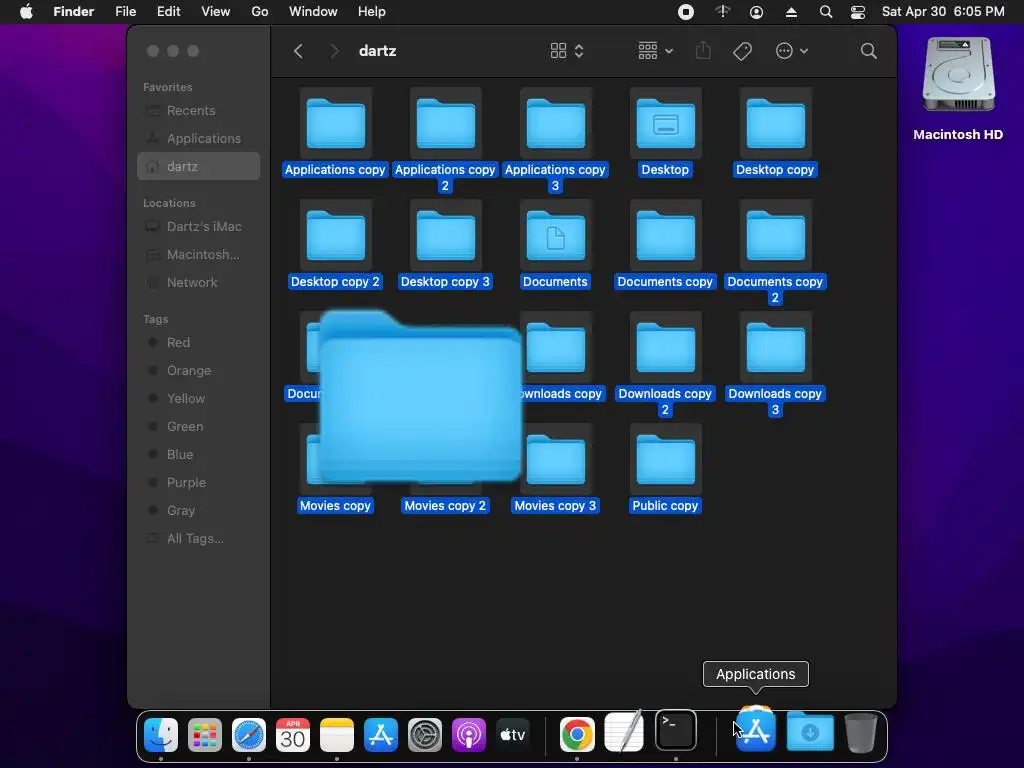Select the Desktop copy folder
Viewport: 1024px width, 768px height.
(775, 123)
